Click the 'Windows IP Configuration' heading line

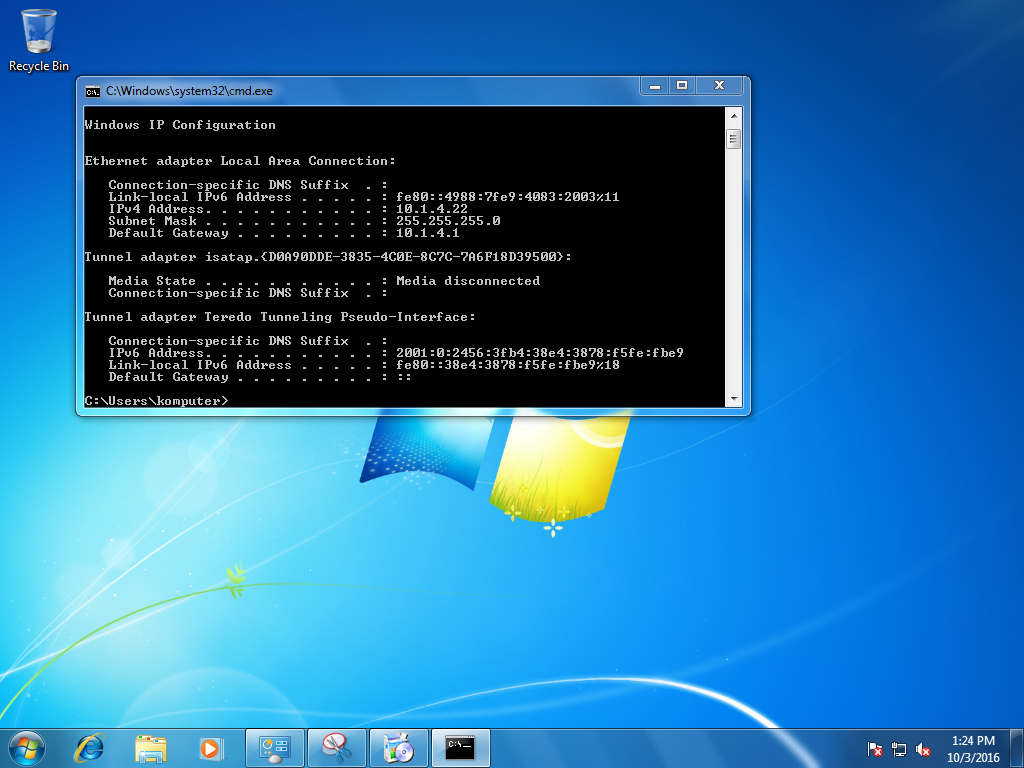(180, 125)
